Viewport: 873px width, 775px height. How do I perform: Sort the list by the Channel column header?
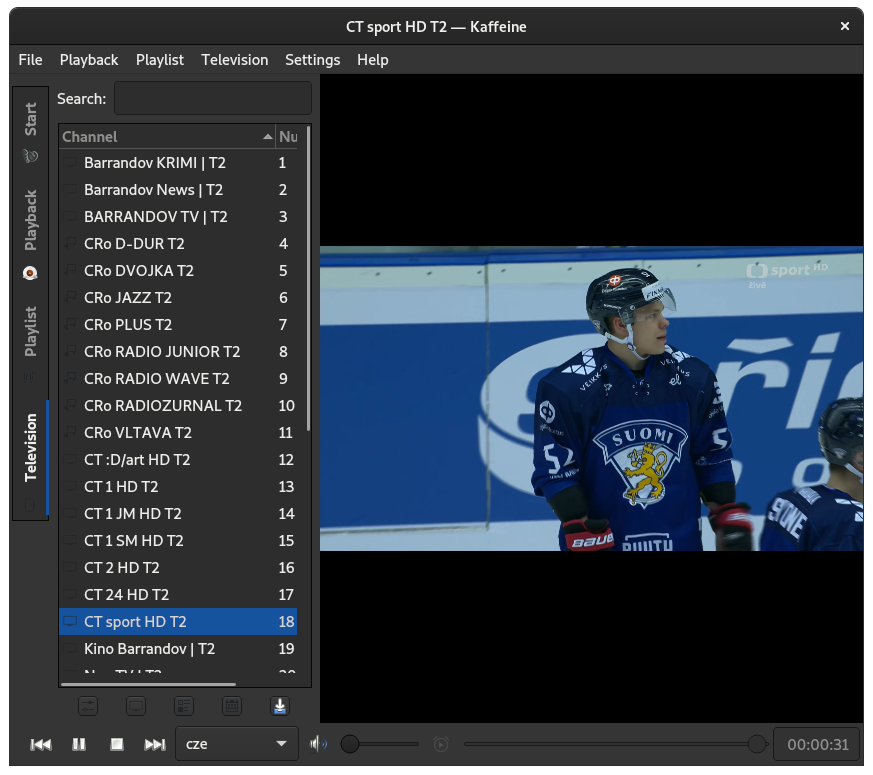[167, 137]
